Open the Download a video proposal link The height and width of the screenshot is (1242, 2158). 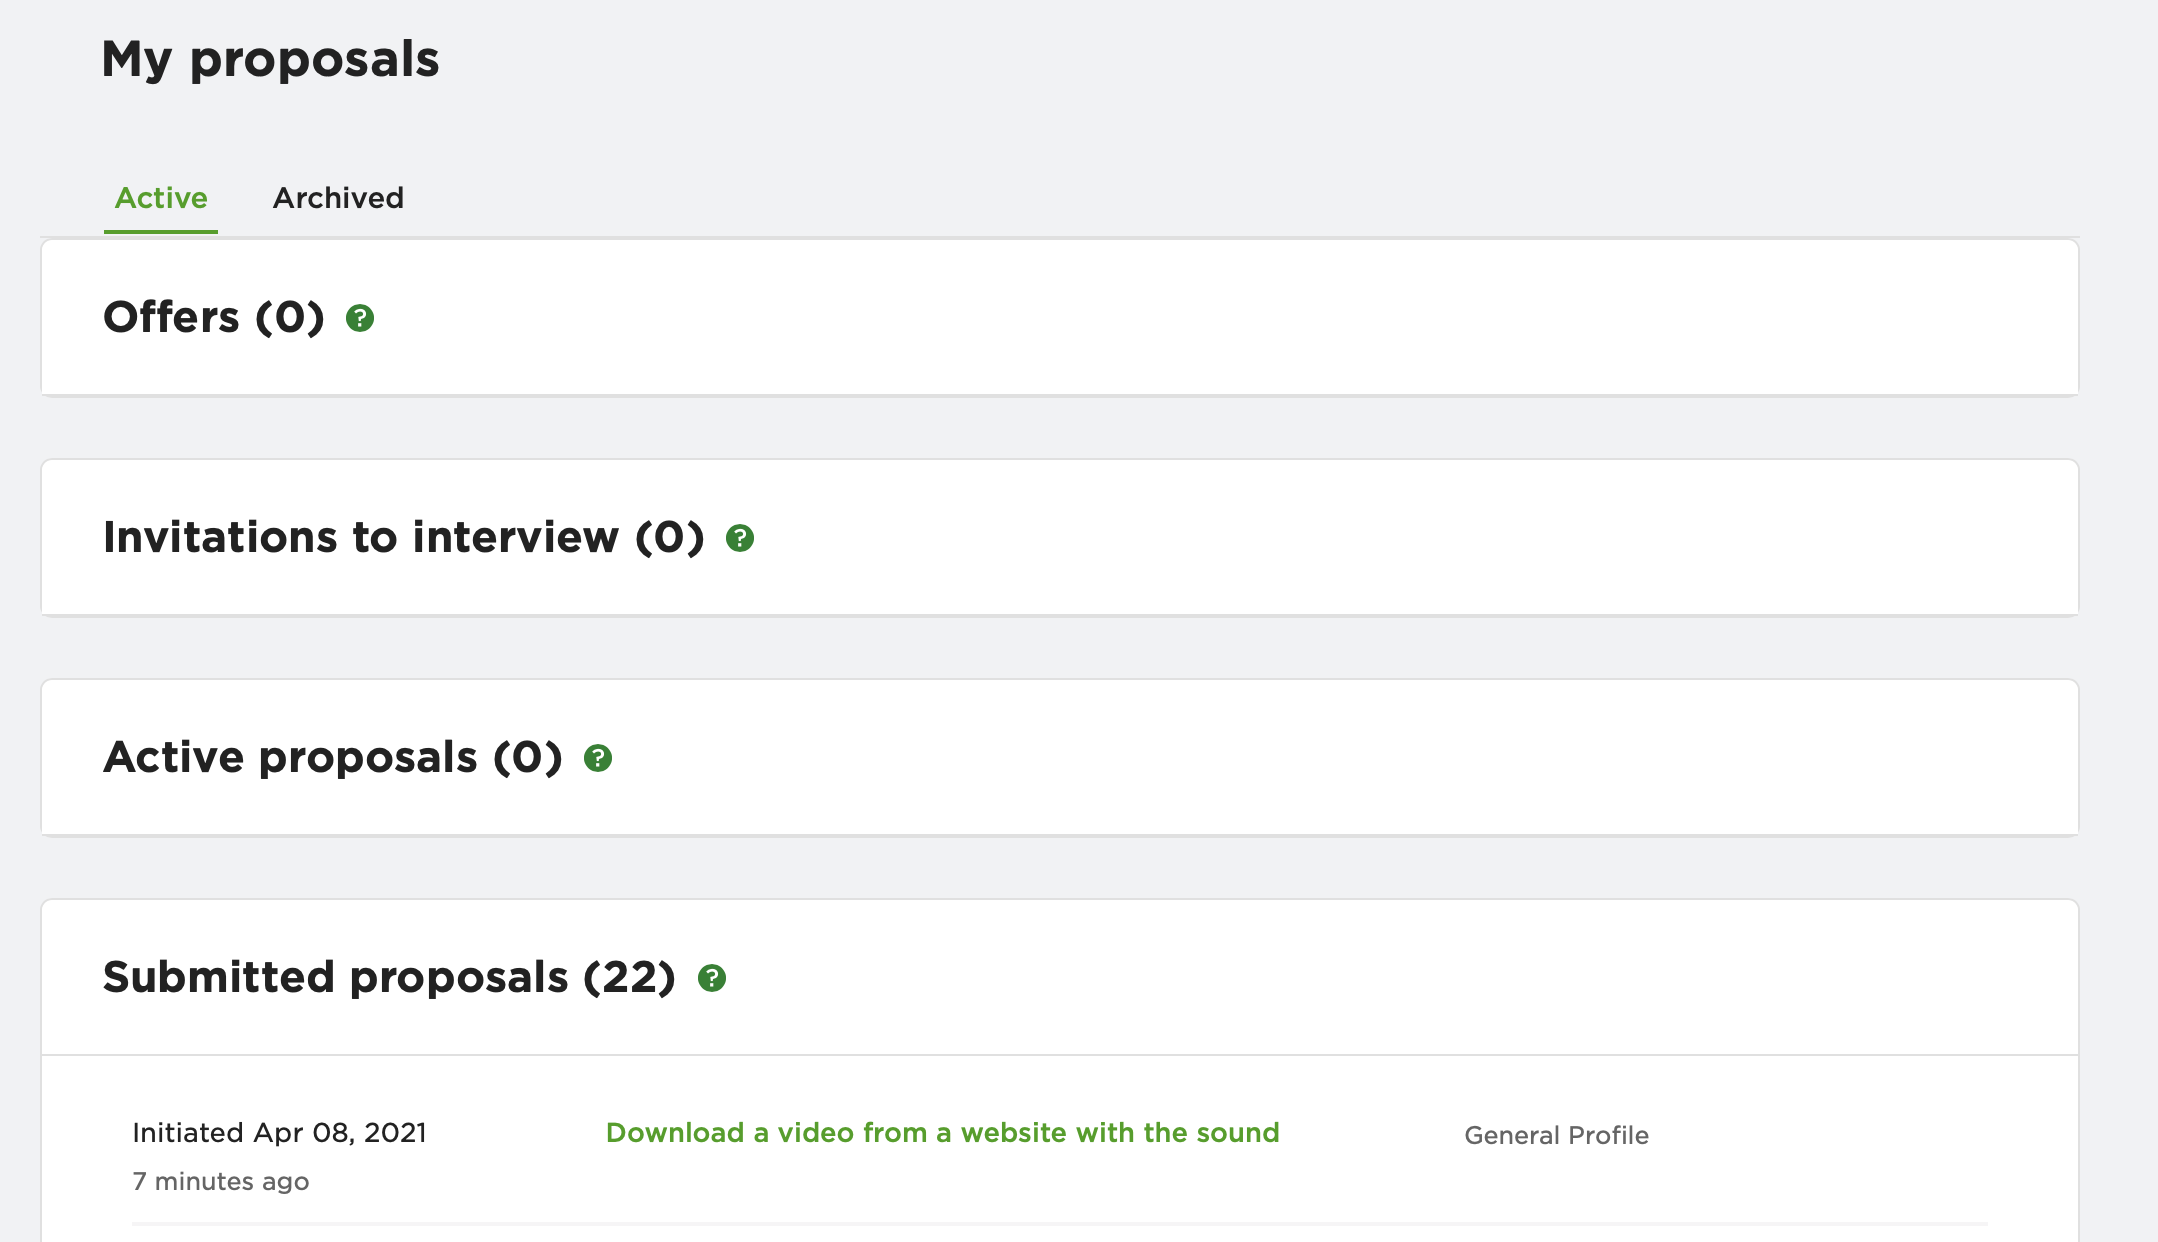click(943, 1132)
